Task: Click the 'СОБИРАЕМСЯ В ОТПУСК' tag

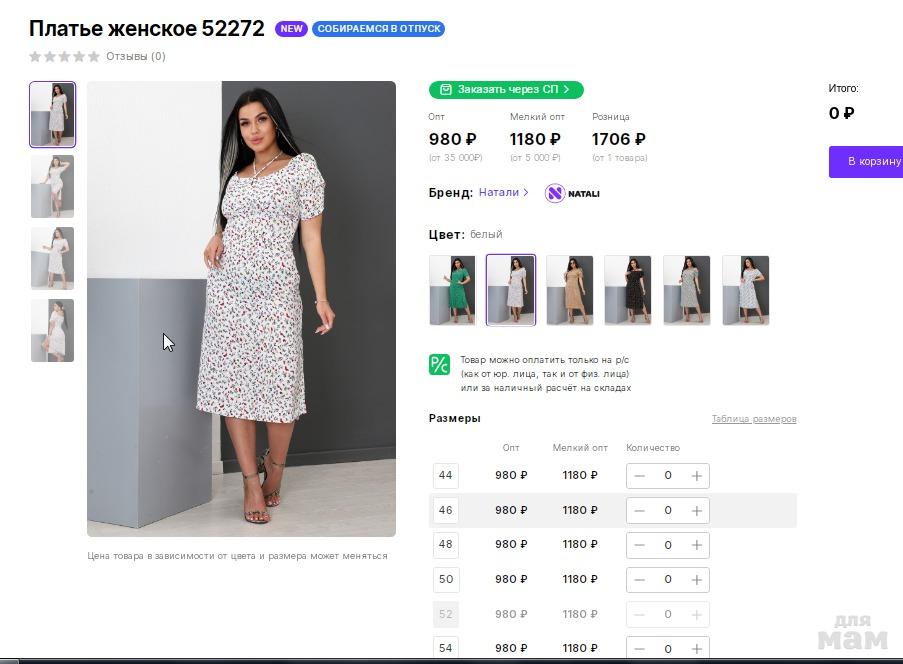Action: pyautogui.click(x=378, y=29)
